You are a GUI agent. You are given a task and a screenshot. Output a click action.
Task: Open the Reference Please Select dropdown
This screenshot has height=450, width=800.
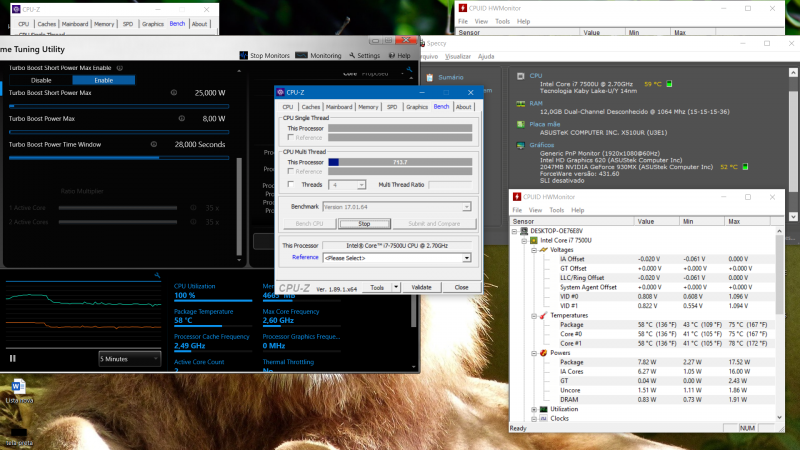pyautogui.click(x=466, y=258)
